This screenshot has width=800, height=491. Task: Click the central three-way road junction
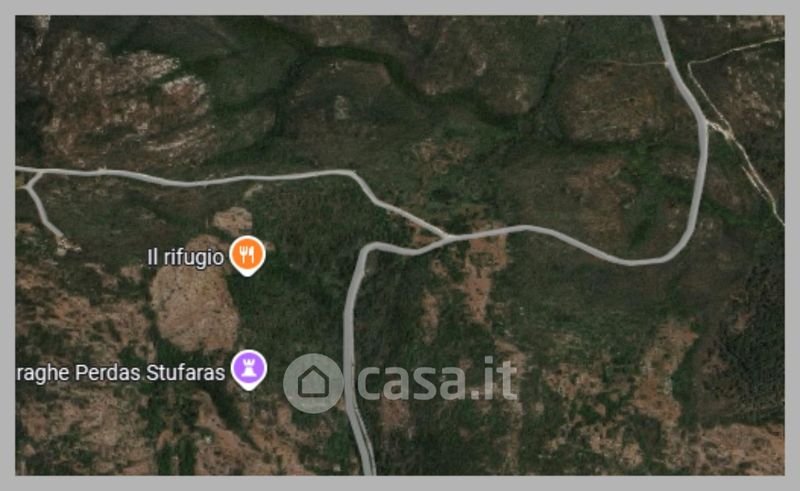coord(448,237)
